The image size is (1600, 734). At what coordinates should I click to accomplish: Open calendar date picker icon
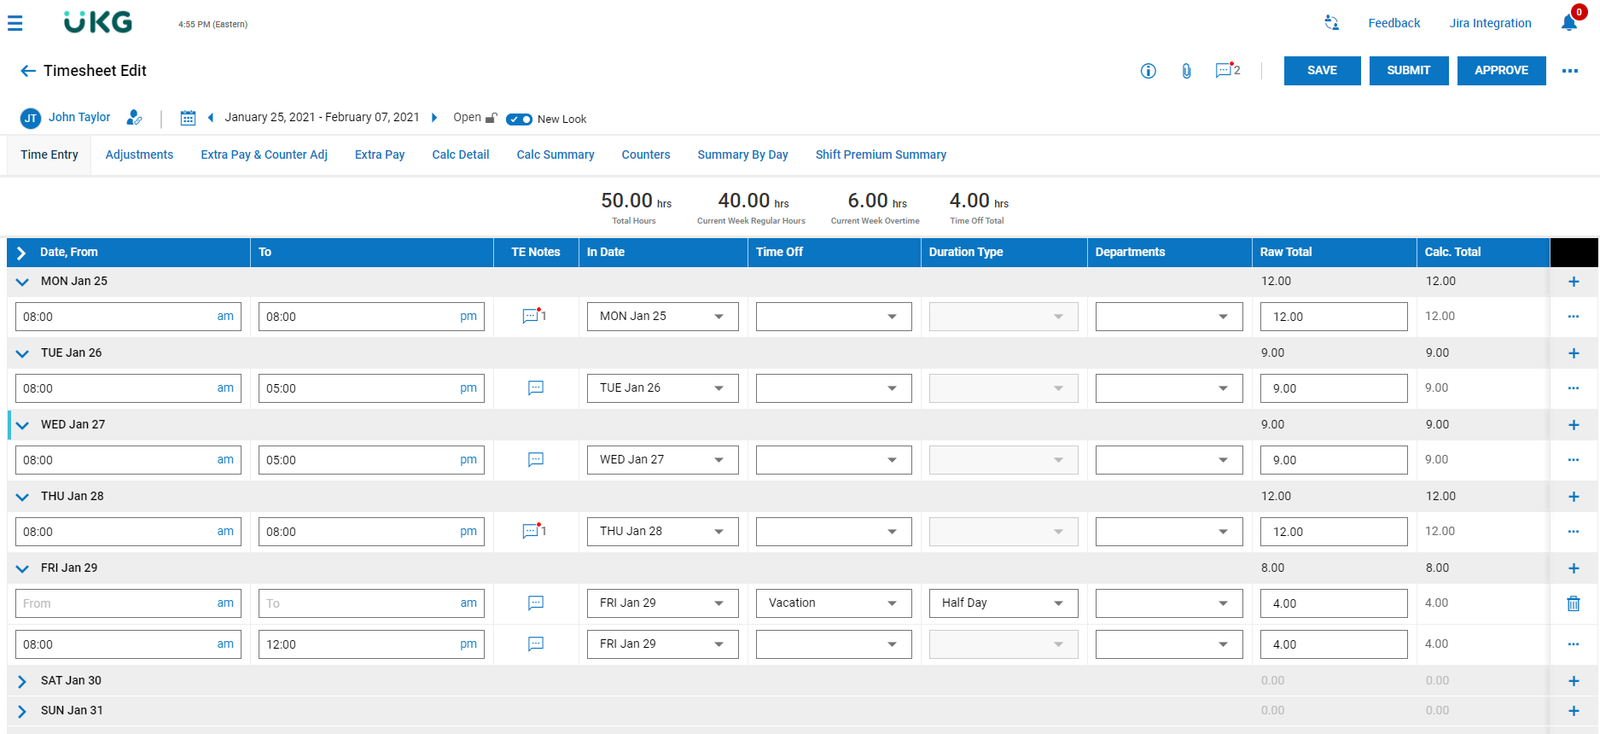coord(187,118)
